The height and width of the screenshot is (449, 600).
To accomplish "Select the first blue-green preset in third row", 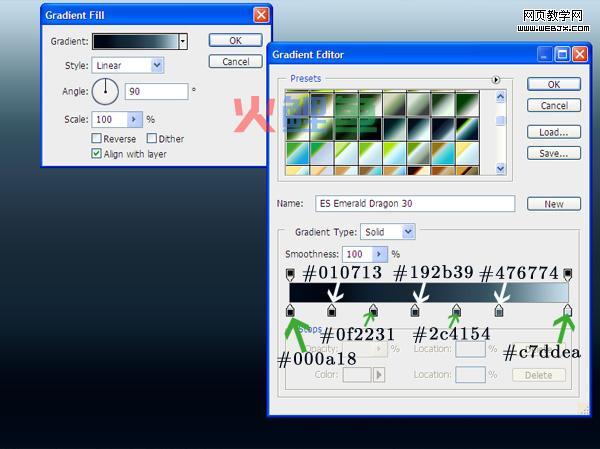I will pos(297,153).
